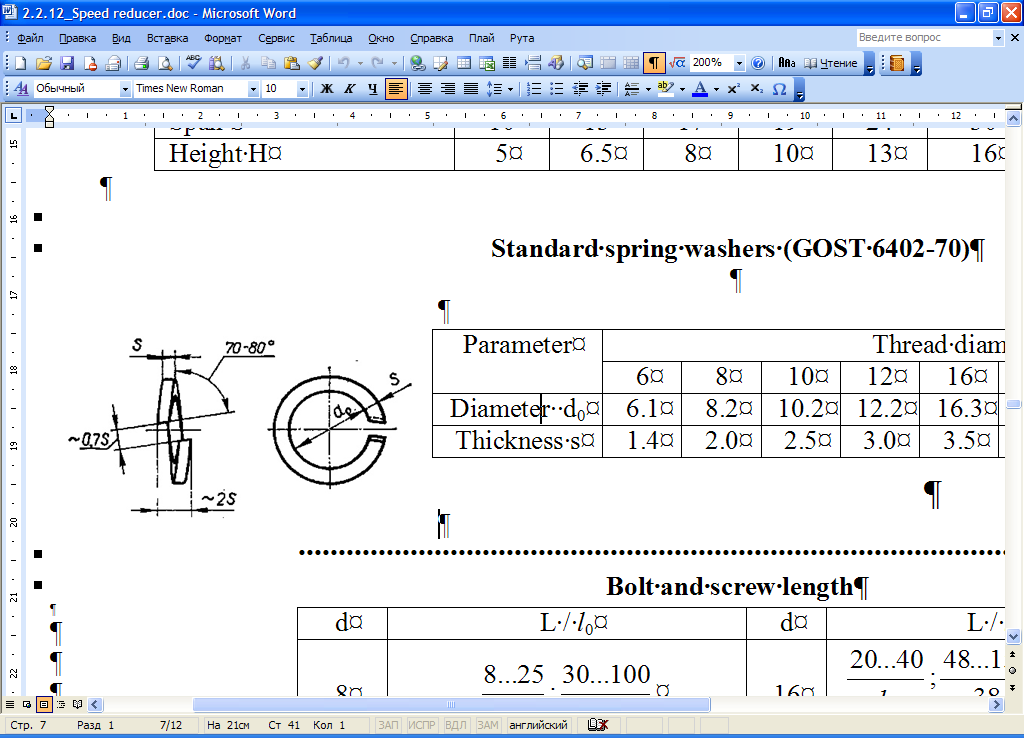
Task: Toggle justified text alignment
Action: point(470,89)
